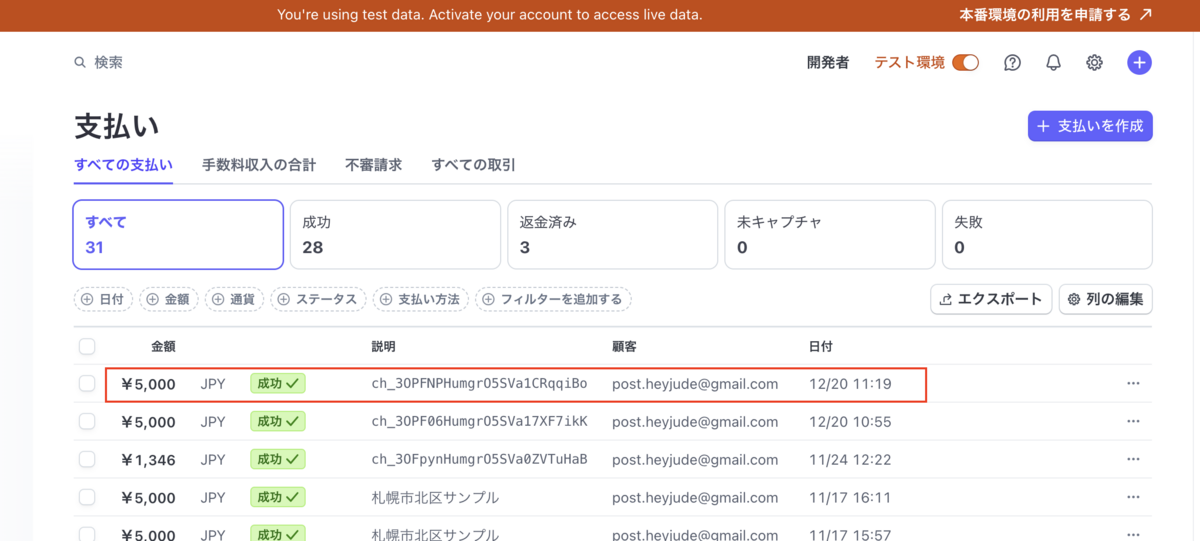
Task: Select checkbox for ch_3OPFNPHumgrO5SVa1CRqqiBo row
Action: 87,383
